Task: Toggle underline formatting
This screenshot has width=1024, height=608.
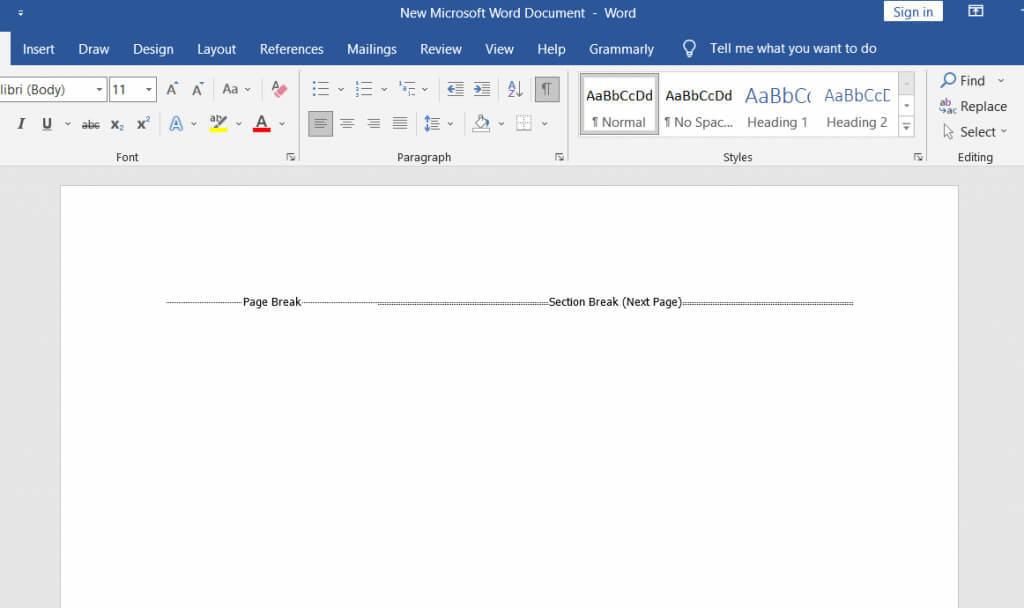Action: [x=45, y=123]
